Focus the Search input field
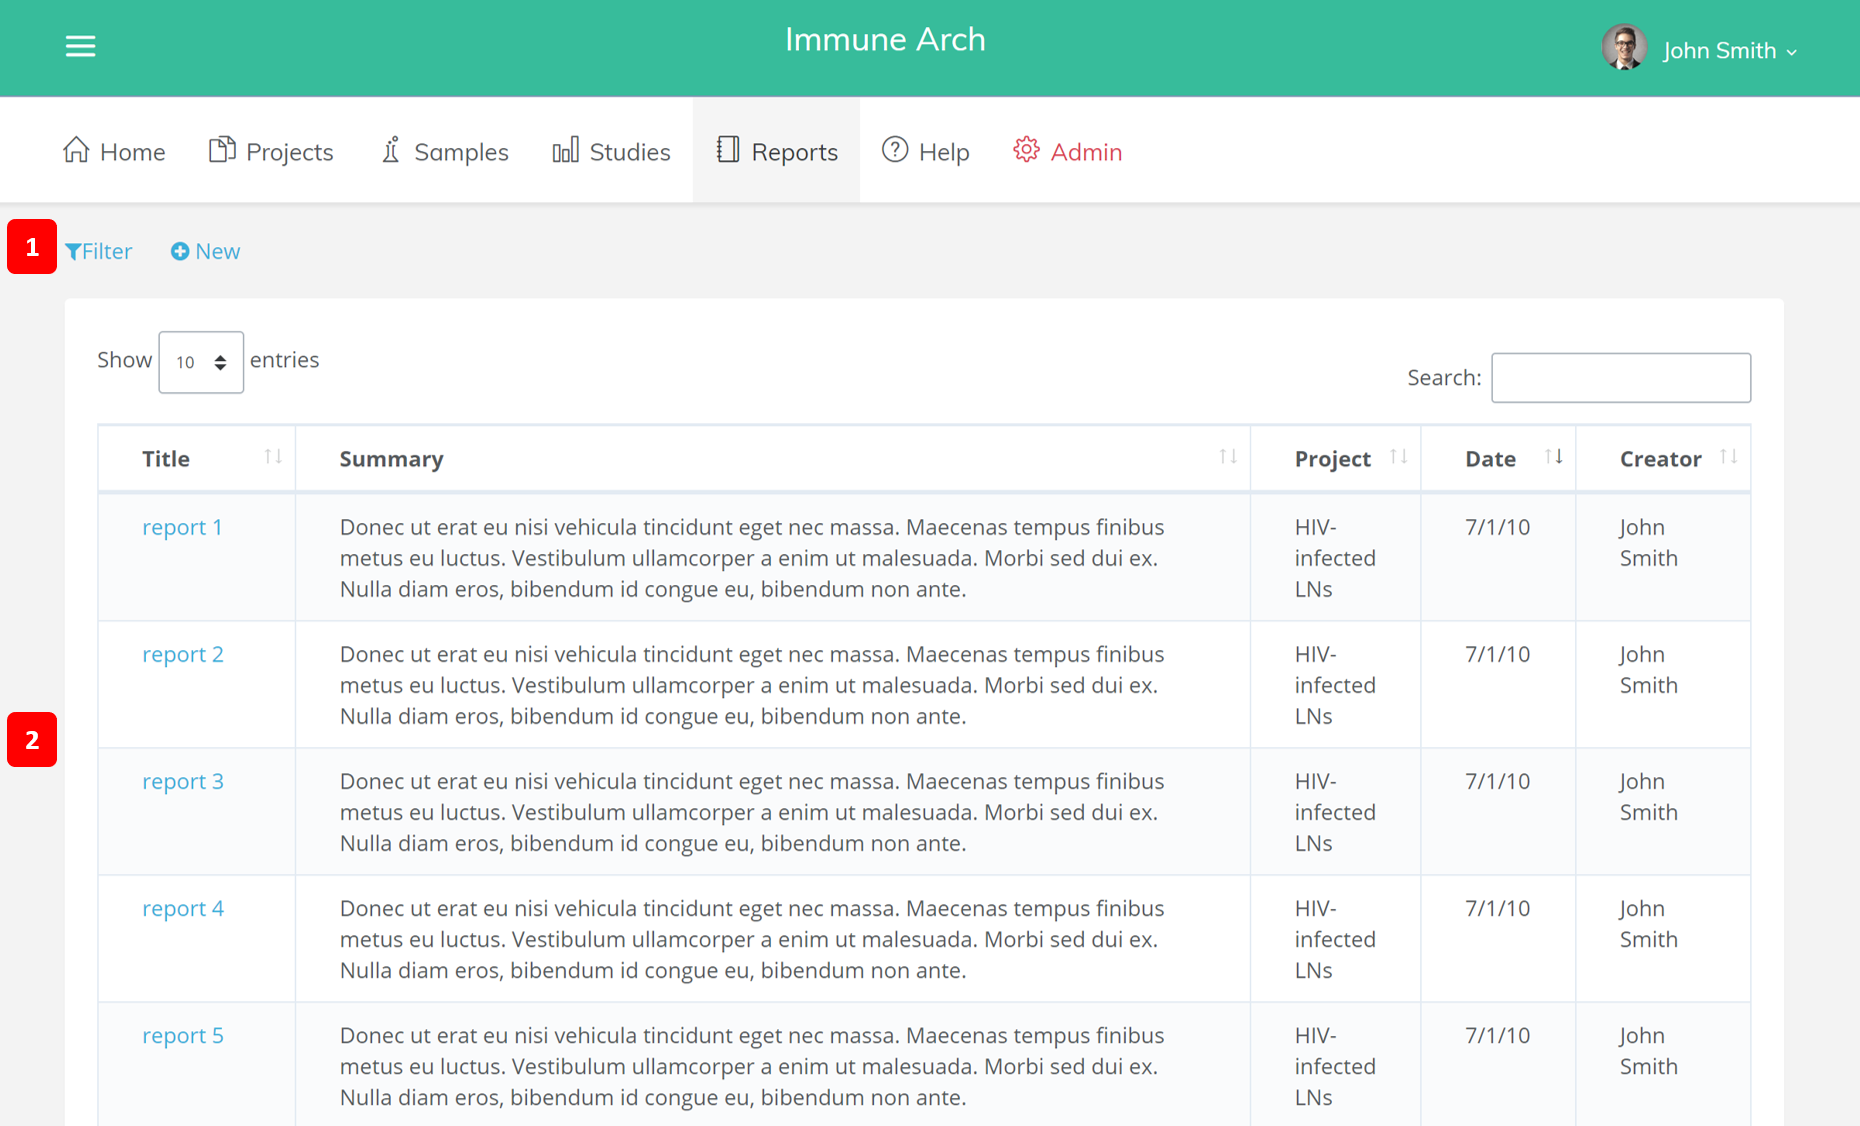Viewport: 1860px width, 1126px height. coord(1621,377)
